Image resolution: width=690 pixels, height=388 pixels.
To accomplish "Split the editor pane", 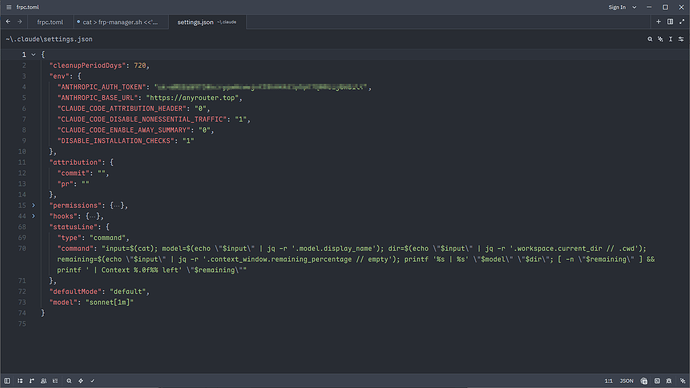I will tap(670, 22).
